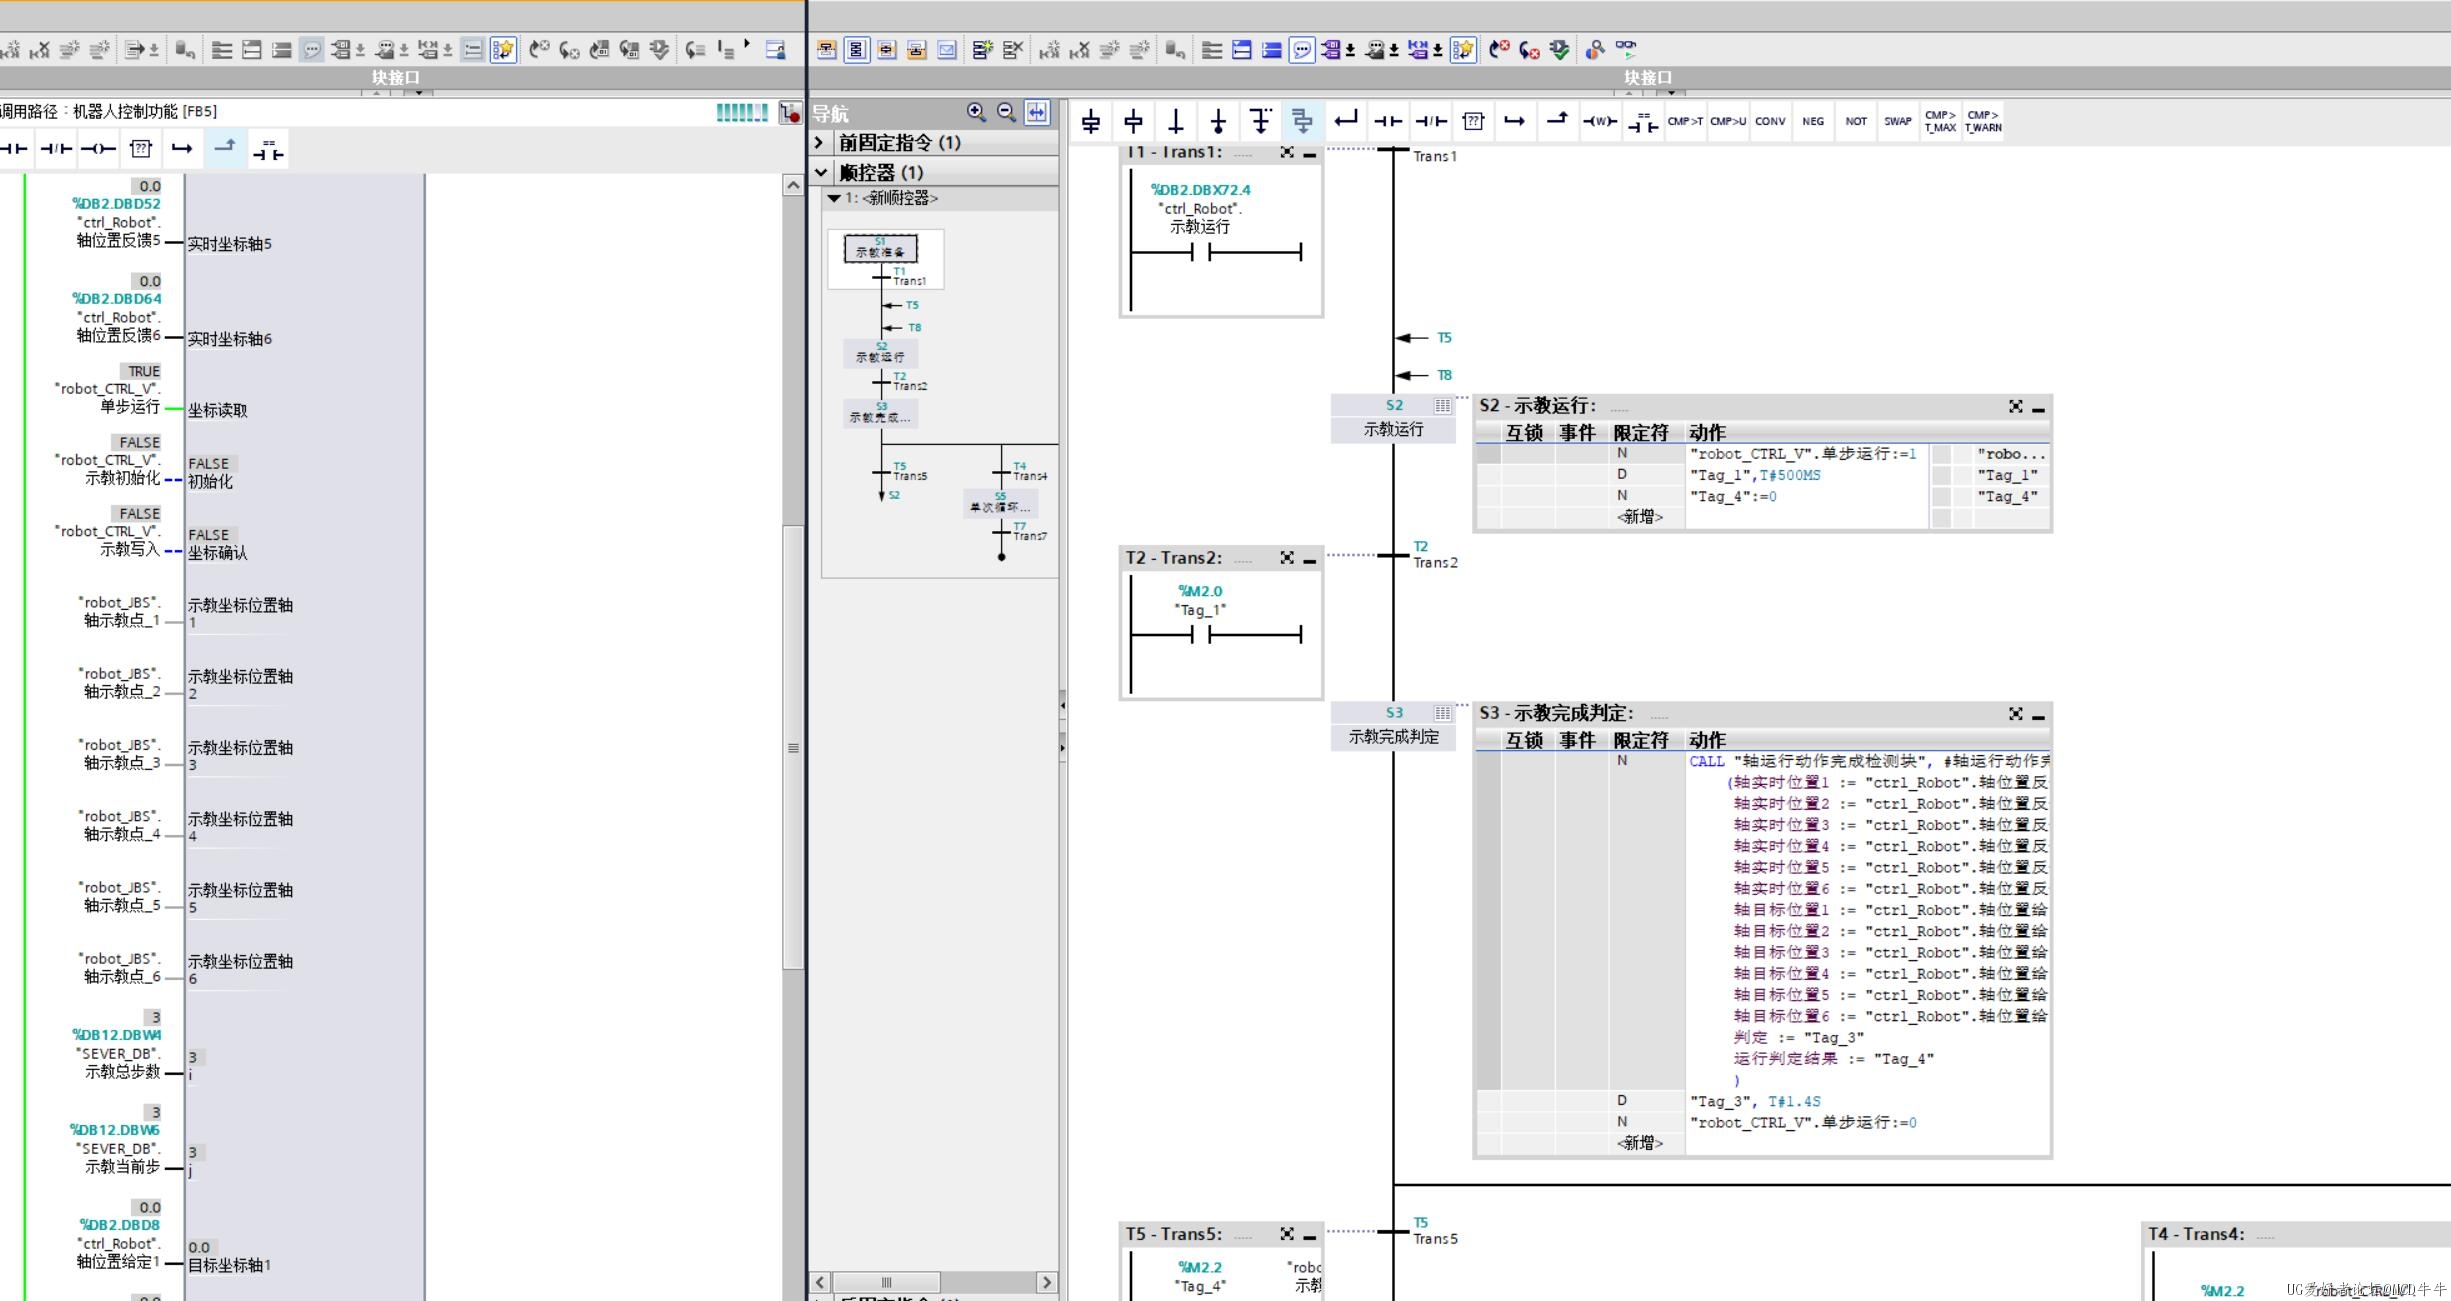Insert CONV instruction
Image resolution: width=2451 pixels, height=1301 pixels.
1770,121
